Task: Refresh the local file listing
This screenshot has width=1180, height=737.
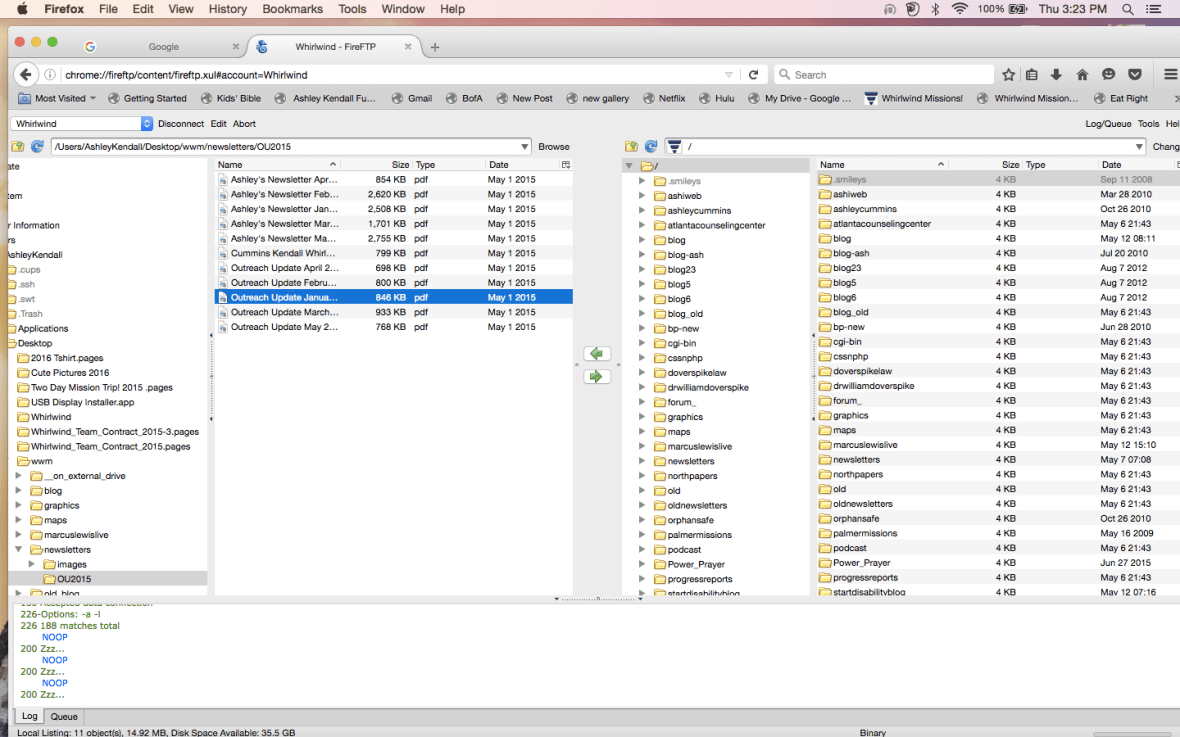Action: [x=37, y=147]
